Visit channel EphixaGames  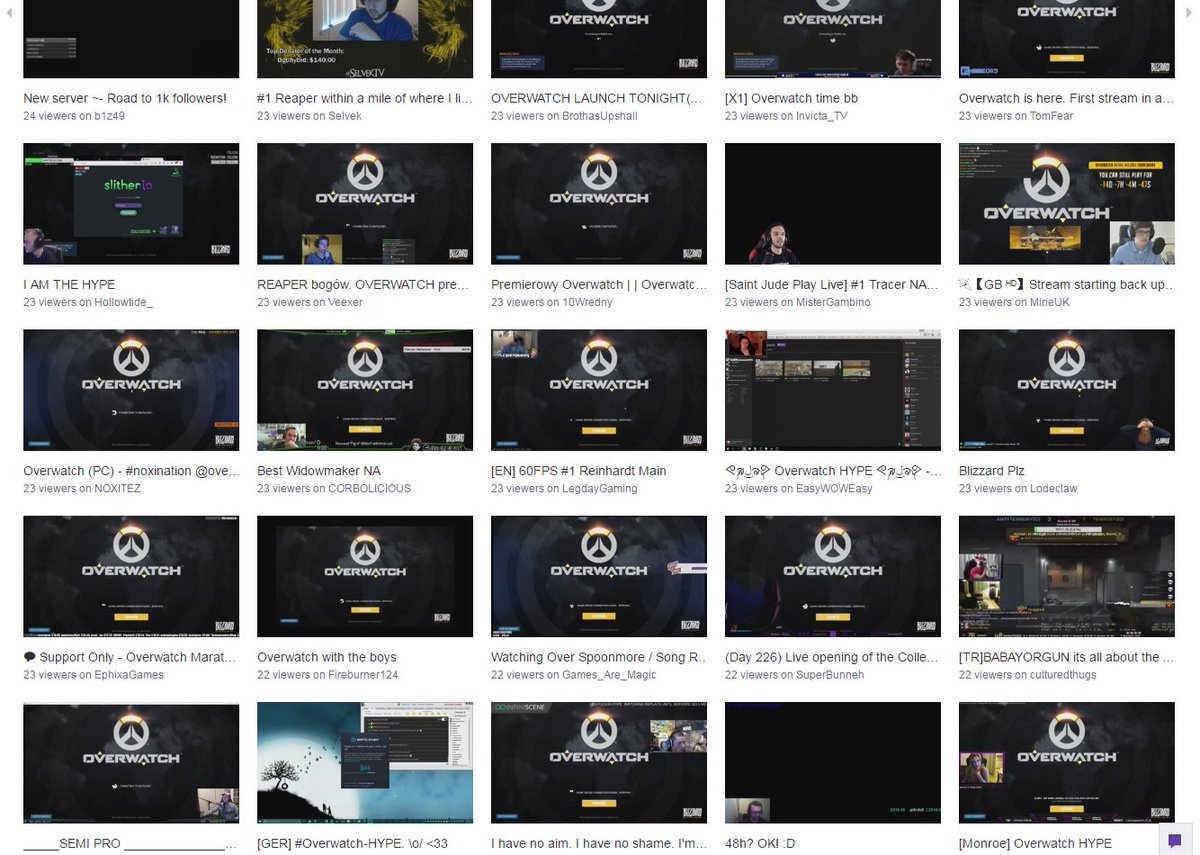pyautogui.click(x=131, y=675)
